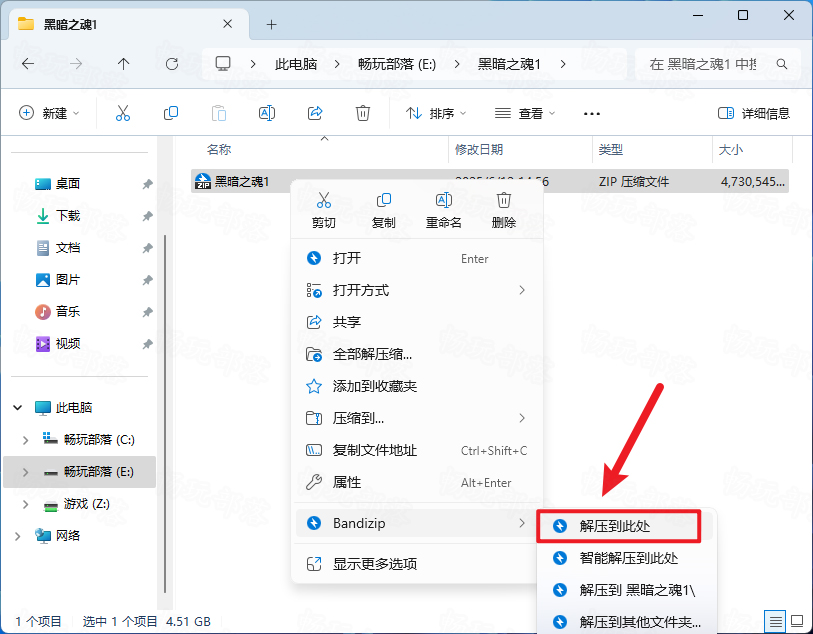Open the 查看 view dropdown
The image size is (813, 634).
coord(525,113)
